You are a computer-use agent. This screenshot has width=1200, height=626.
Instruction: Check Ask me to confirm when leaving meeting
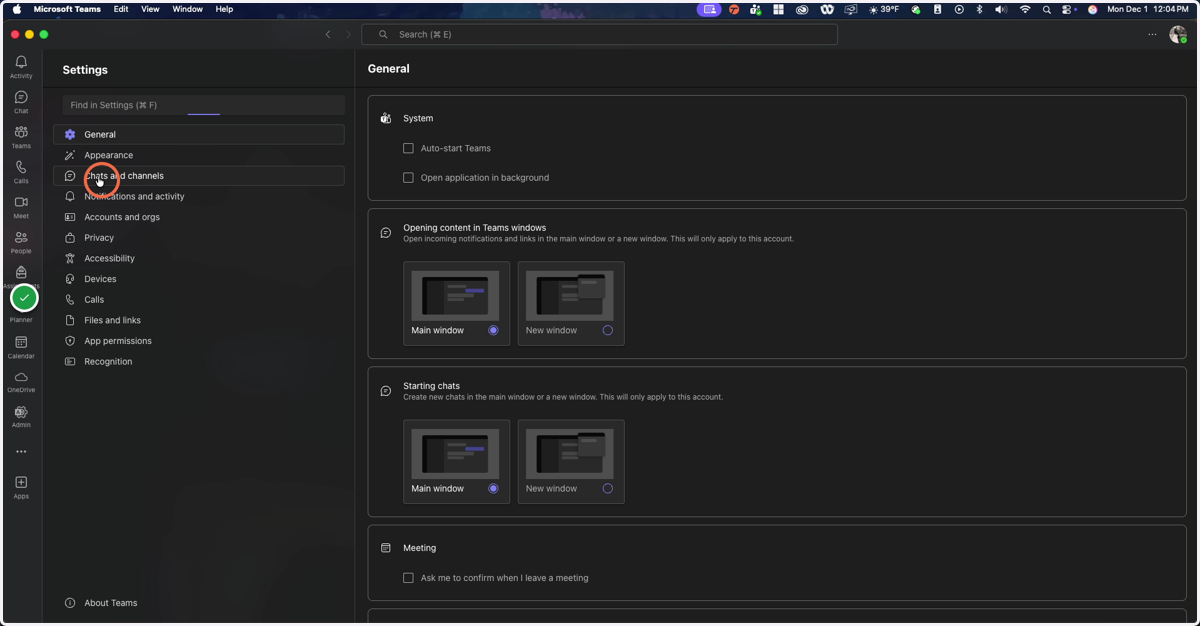coord(408,578)
